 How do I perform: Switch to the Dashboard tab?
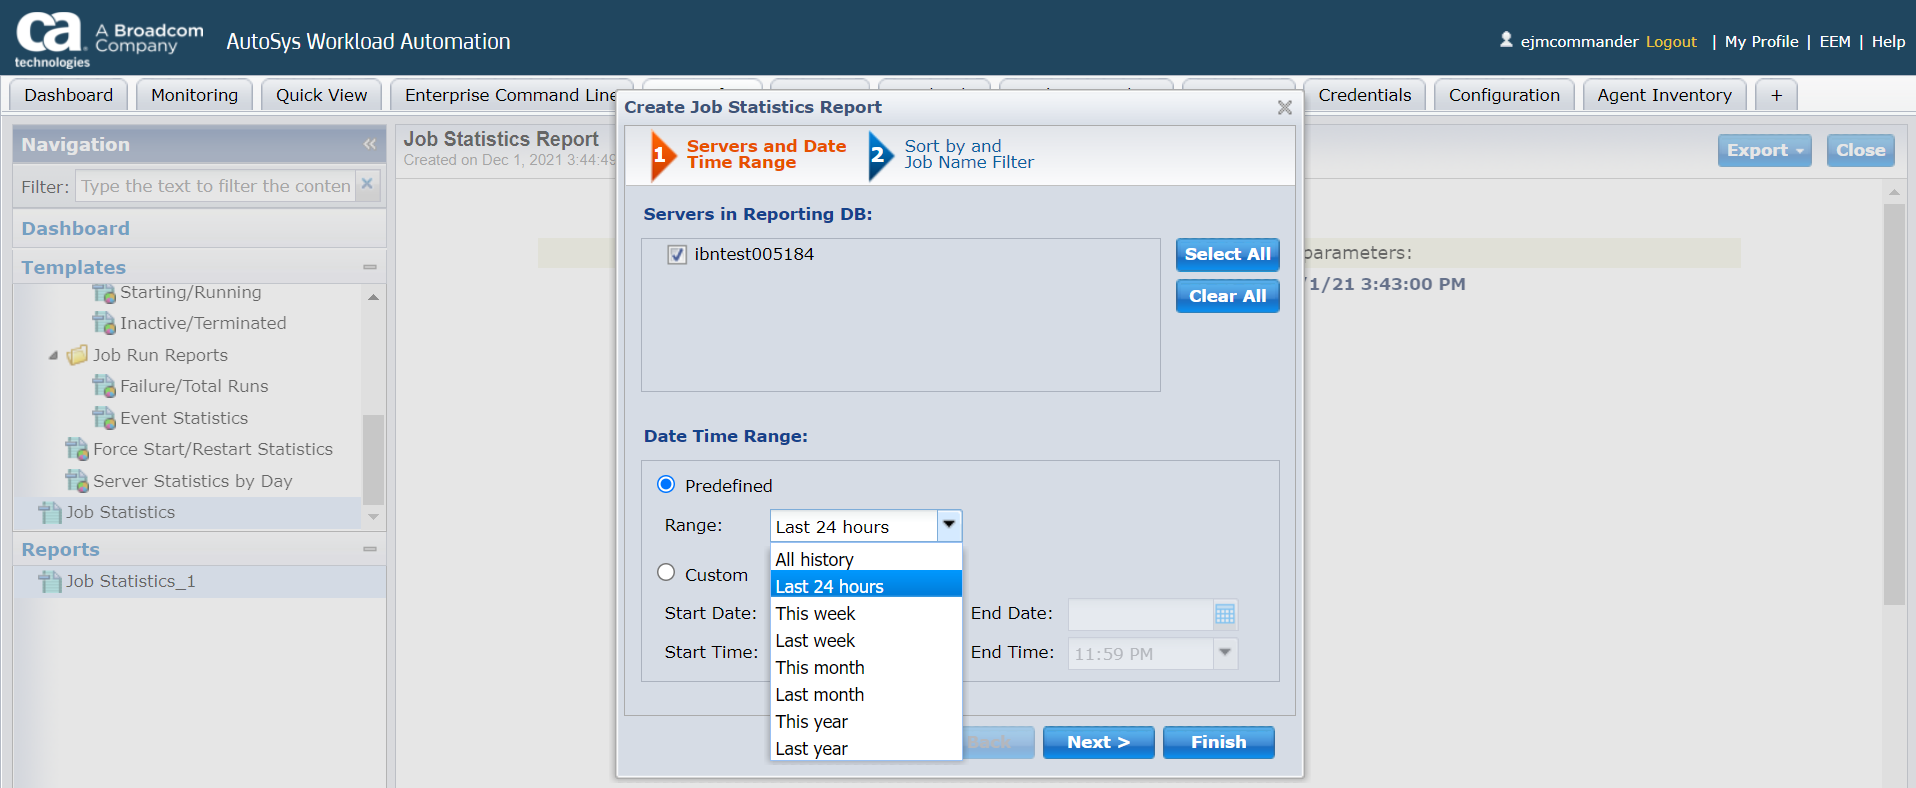point(69,95)
